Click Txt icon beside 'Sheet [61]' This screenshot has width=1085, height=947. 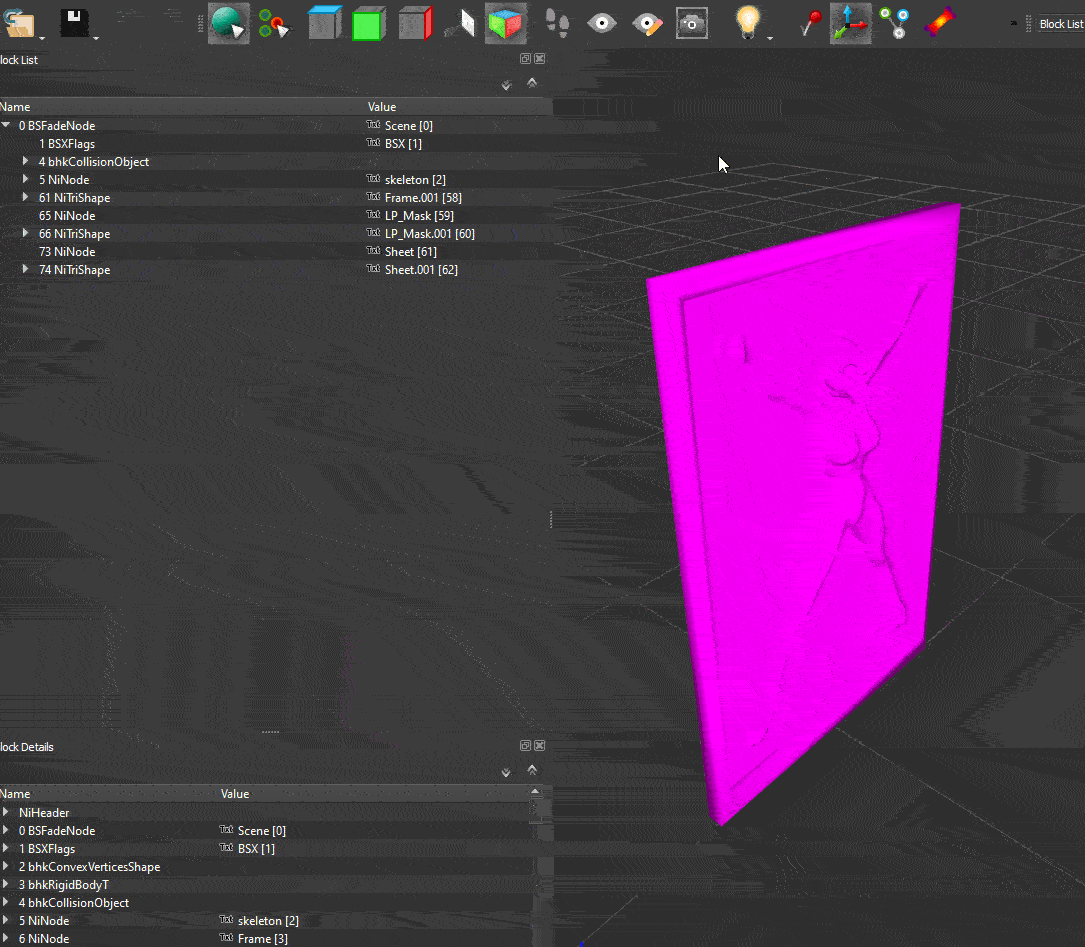pyautogui.click(x=374, y=250)
